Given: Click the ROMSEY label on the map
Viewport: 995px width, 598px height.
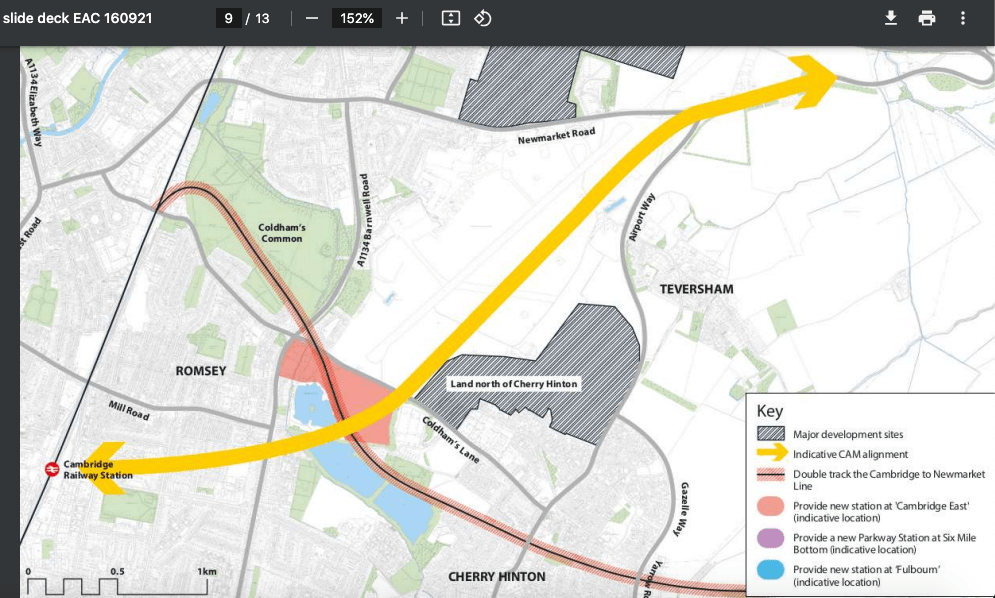Looking at the screenshot, I should pyautogui.click(x=201, y=371).
